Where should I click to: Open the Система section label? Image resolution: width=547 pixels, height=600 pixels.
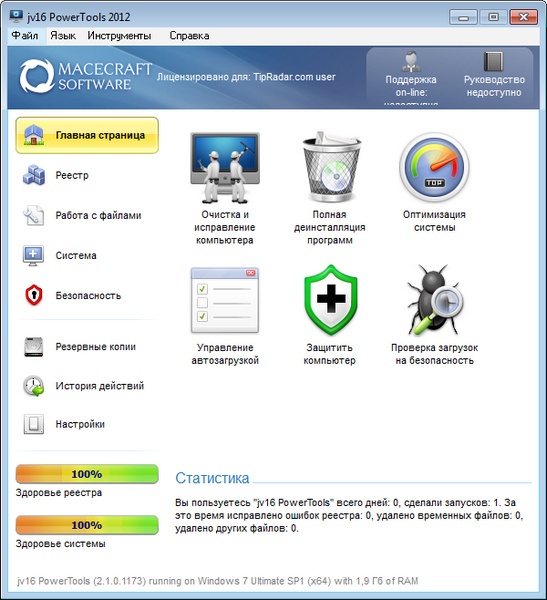coord(76,255)
